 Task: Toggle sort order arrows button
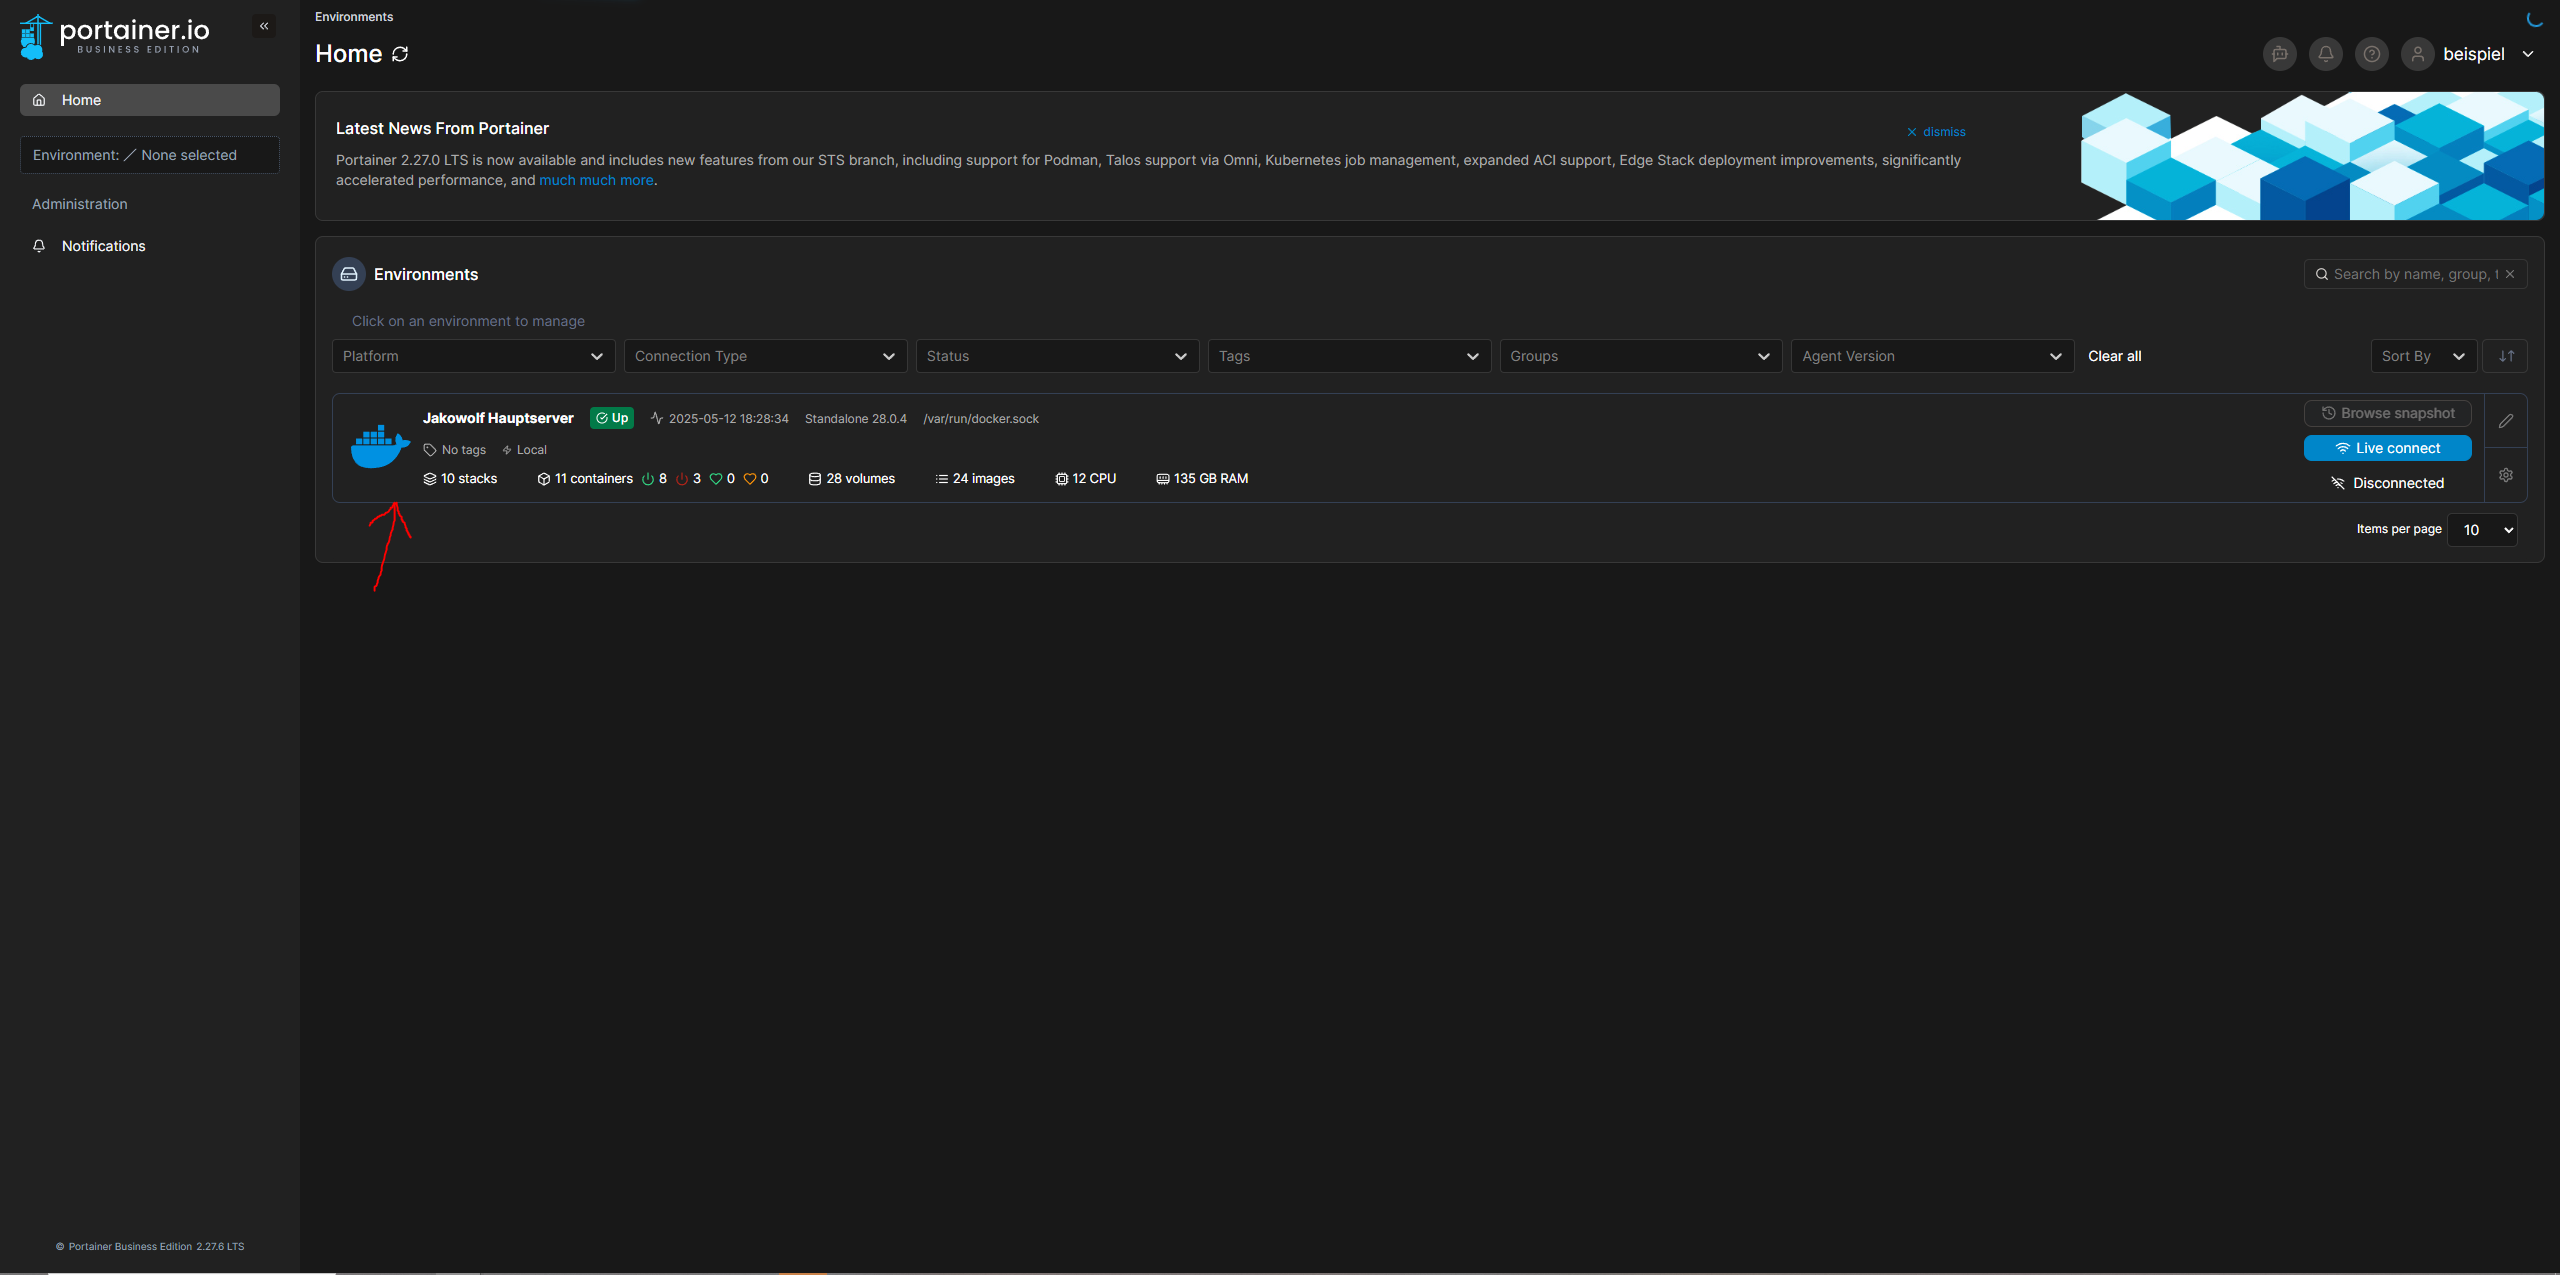click(2505, 356)
